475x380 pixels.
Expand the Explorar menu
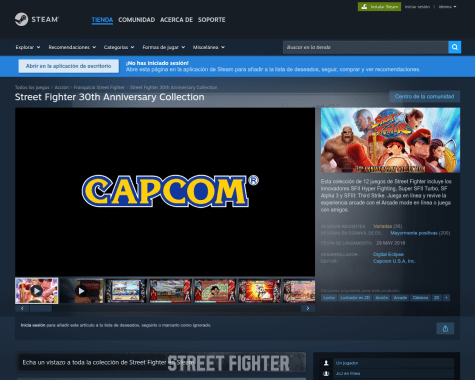click(28, 47)
